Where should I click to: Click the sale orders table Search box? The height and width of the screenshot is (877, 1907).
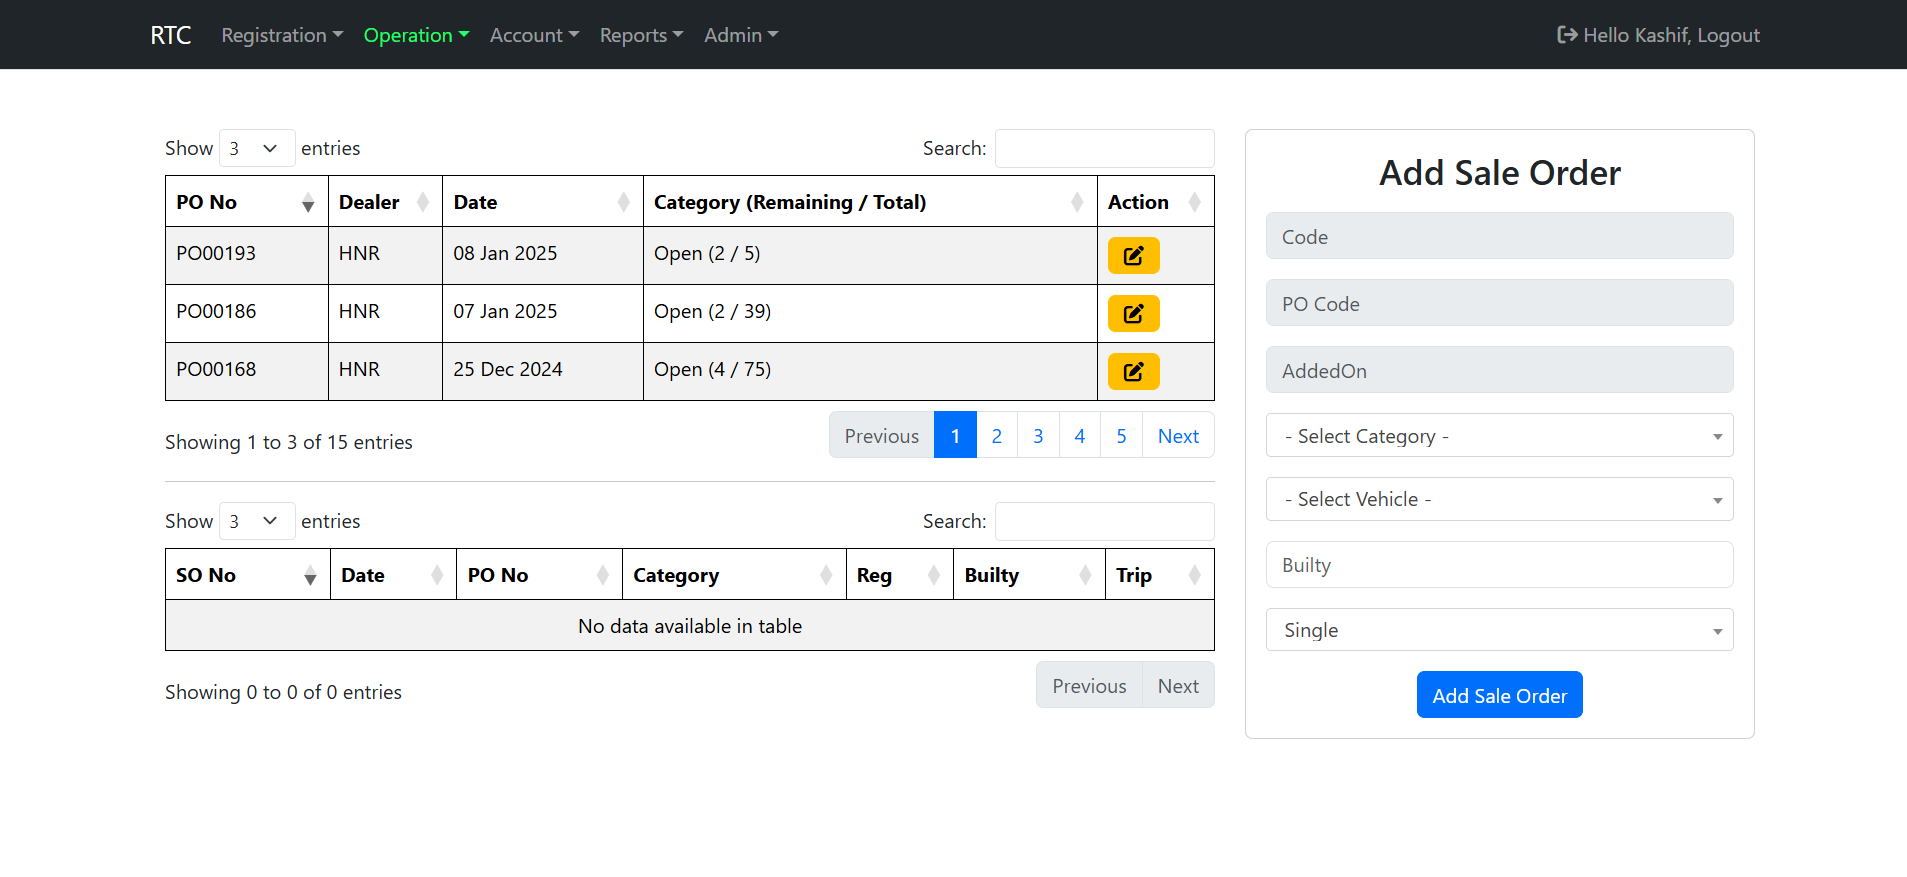[1104, 521]
